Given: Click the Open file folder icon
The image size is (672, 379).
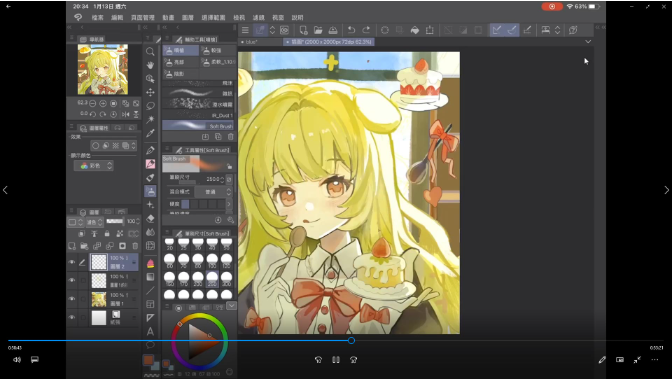Looking at the screenshot, I should [318, 30].
